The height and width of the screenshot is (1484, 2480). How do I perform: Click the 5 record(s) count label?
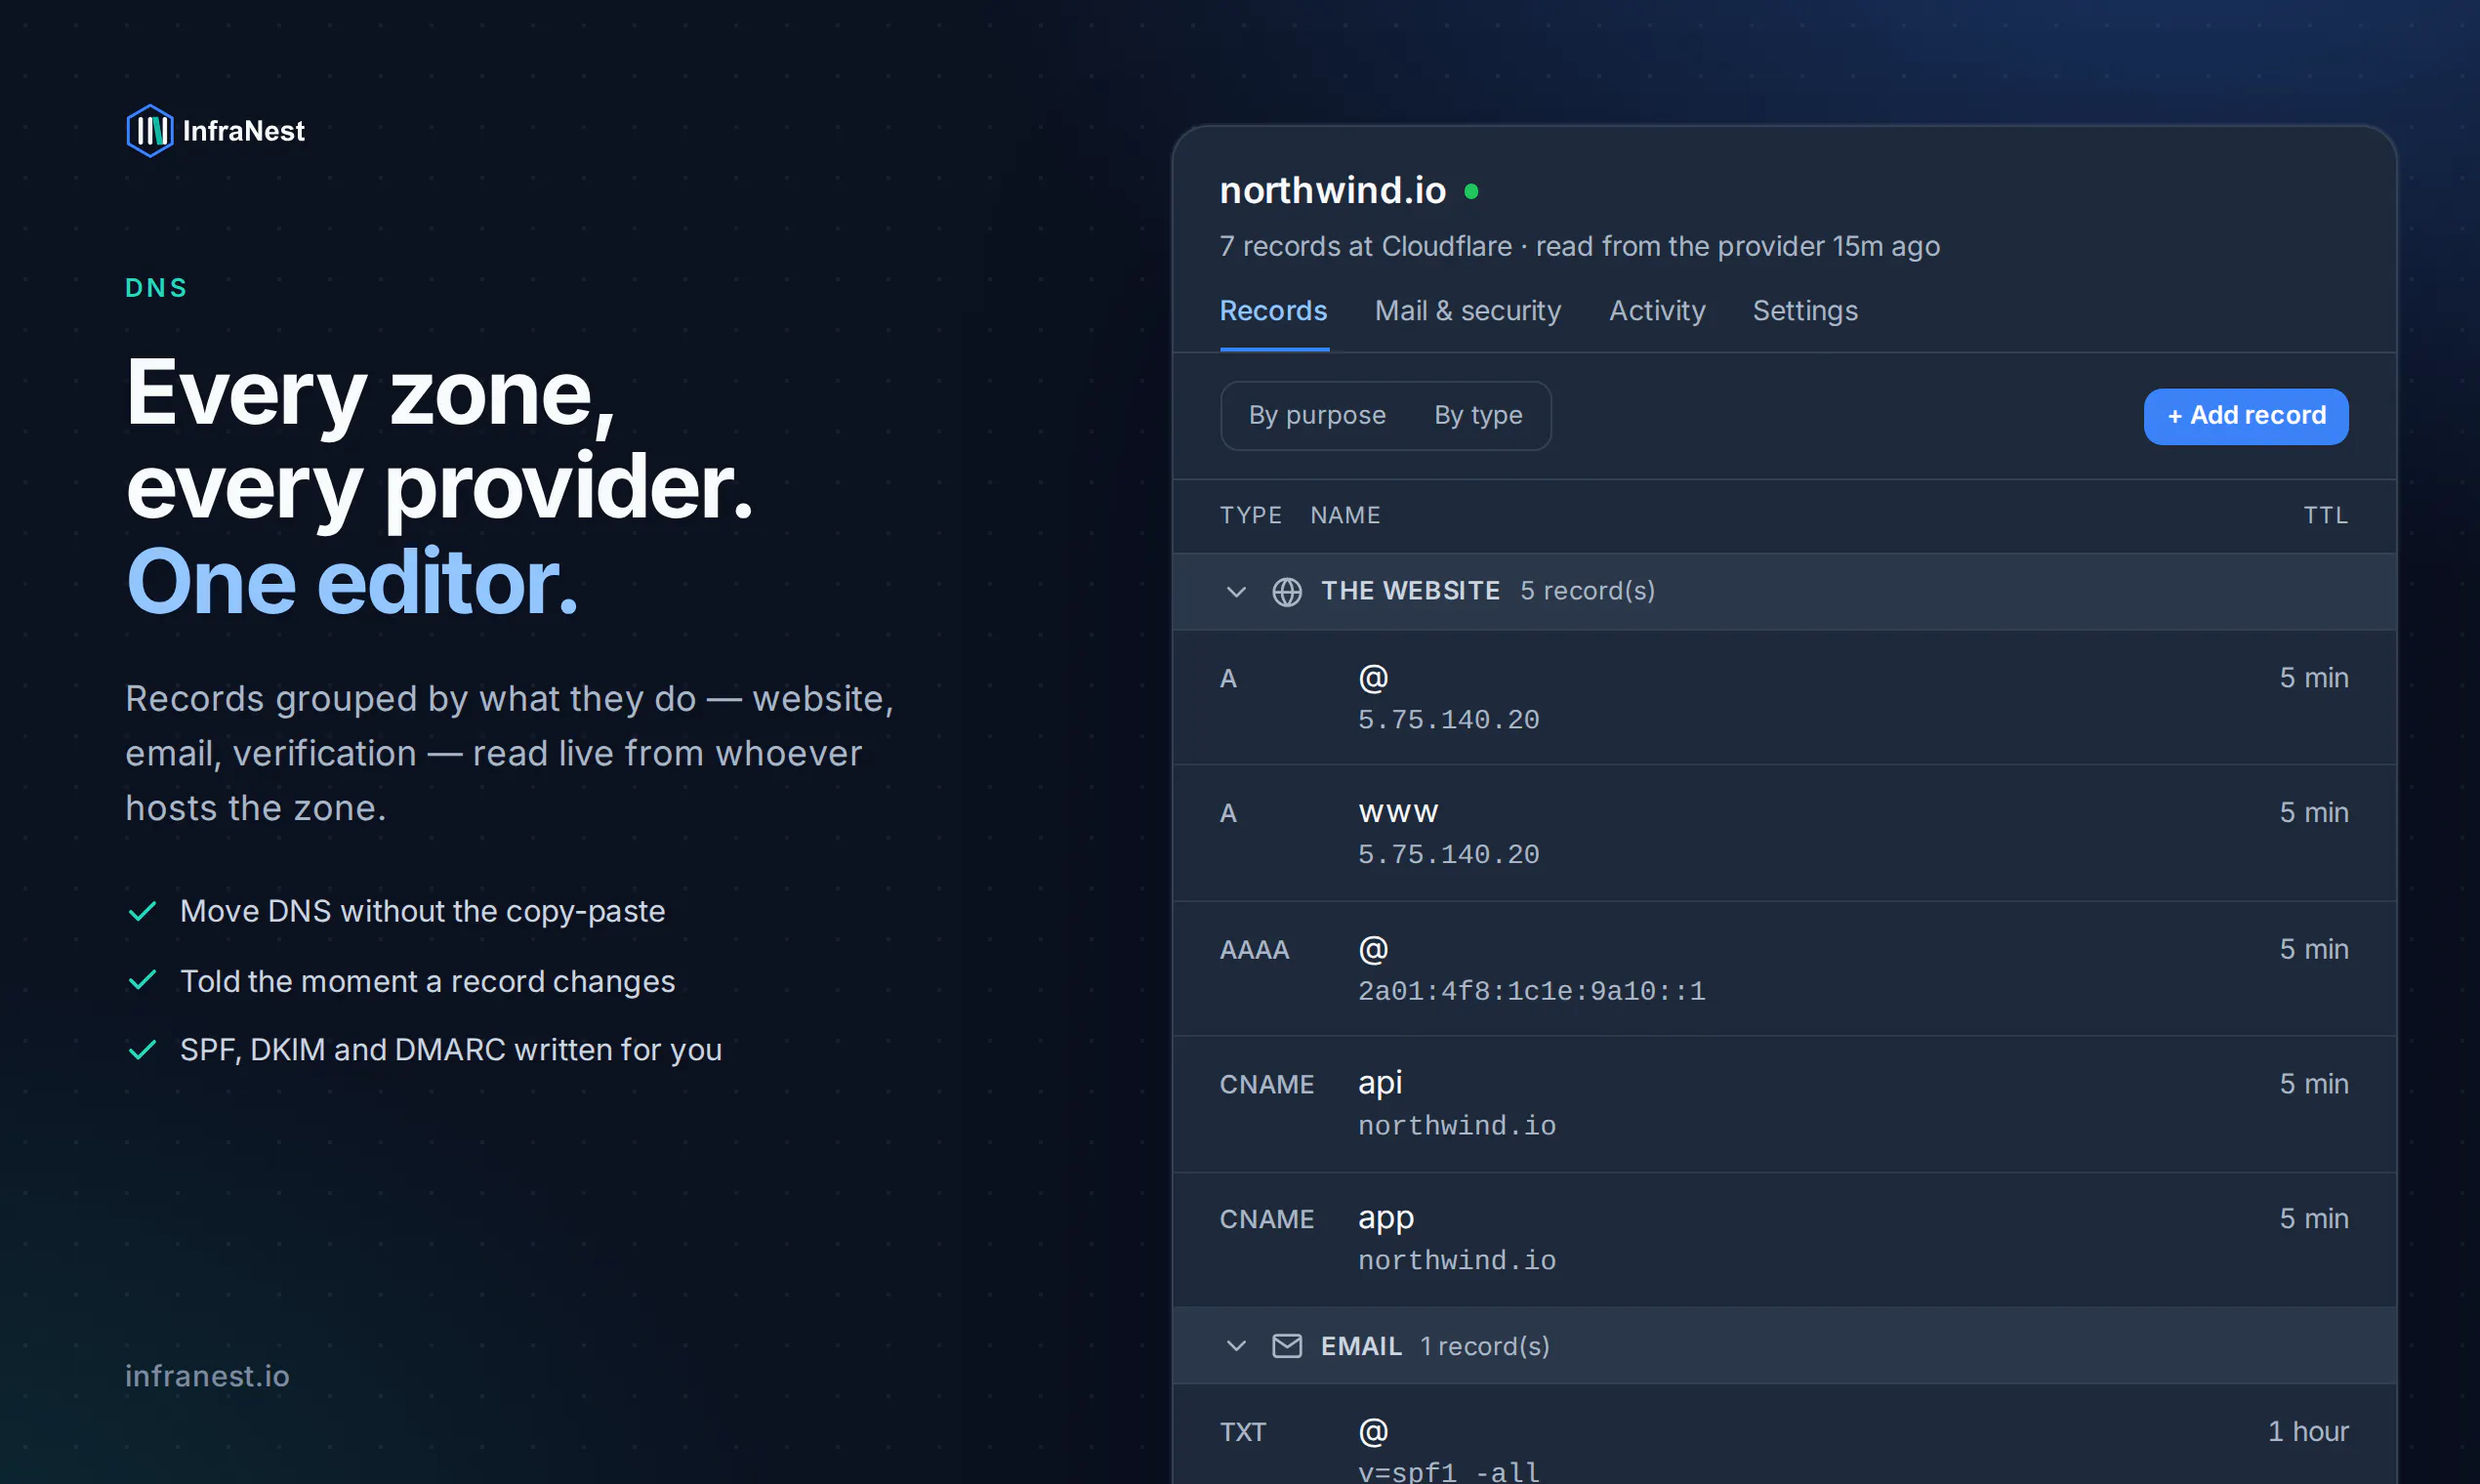(x=1587, y=591)
